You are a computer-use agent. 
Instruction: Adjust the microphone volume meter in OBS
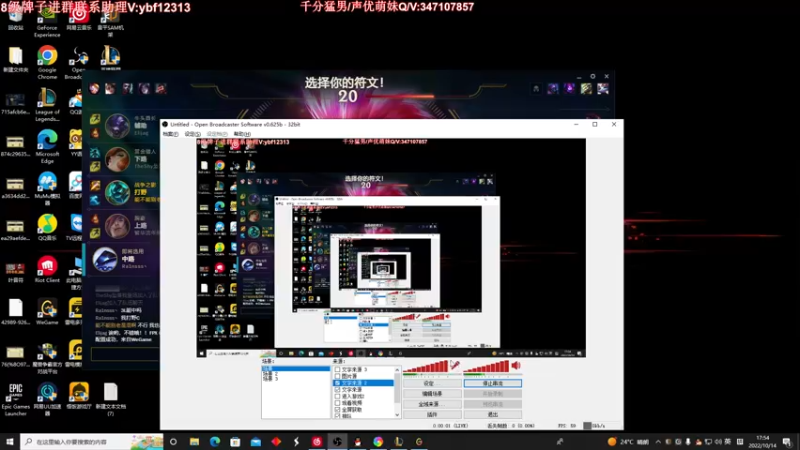click(x=426, y=366)
